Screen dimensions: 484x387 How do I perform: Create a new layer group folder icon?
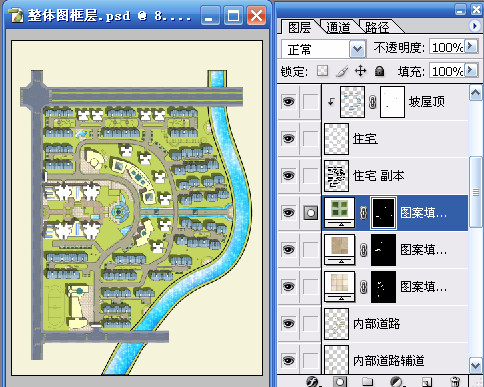pyautogui.click(x=367, y=381)
